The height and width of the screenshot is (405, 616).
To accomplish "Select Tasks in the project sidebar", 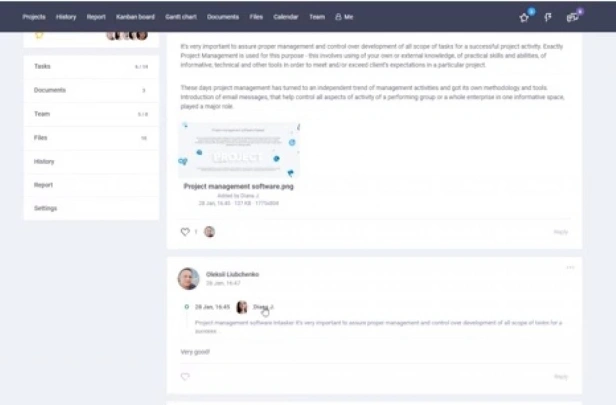I will point(91,66).
